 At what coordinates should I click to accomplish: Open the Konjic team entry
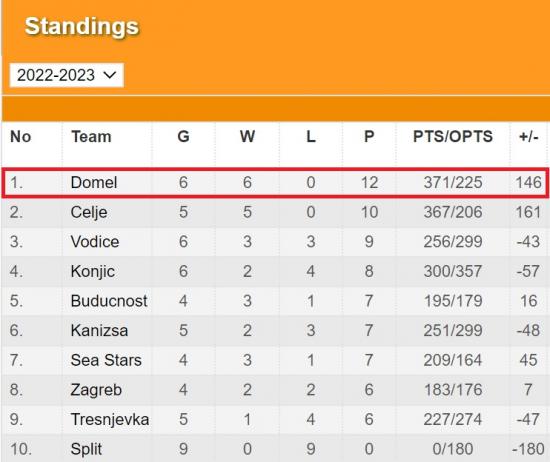point(93,272)
